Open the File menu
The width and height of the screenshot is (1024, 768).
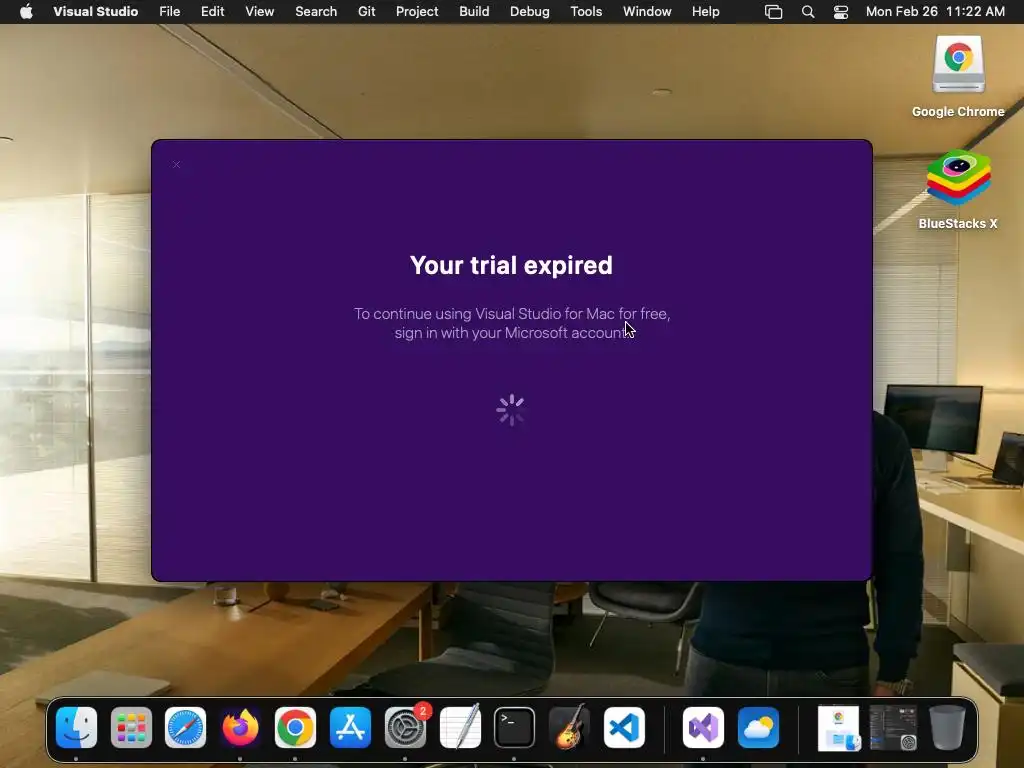click(x=170, y=11)
